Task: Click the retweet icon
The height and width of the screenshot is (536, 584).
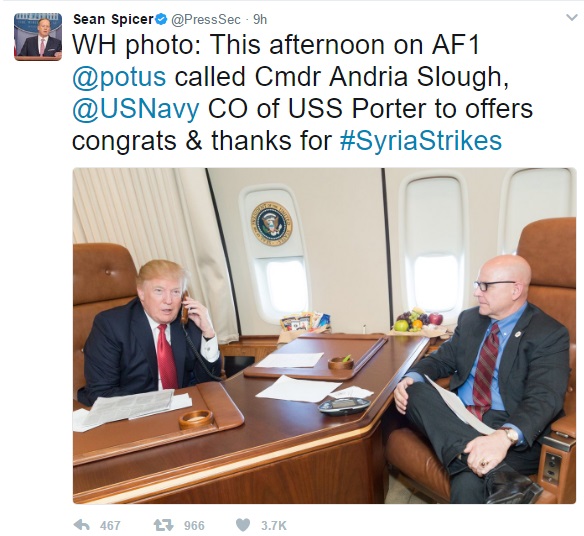Action: (x=164, y=525)
